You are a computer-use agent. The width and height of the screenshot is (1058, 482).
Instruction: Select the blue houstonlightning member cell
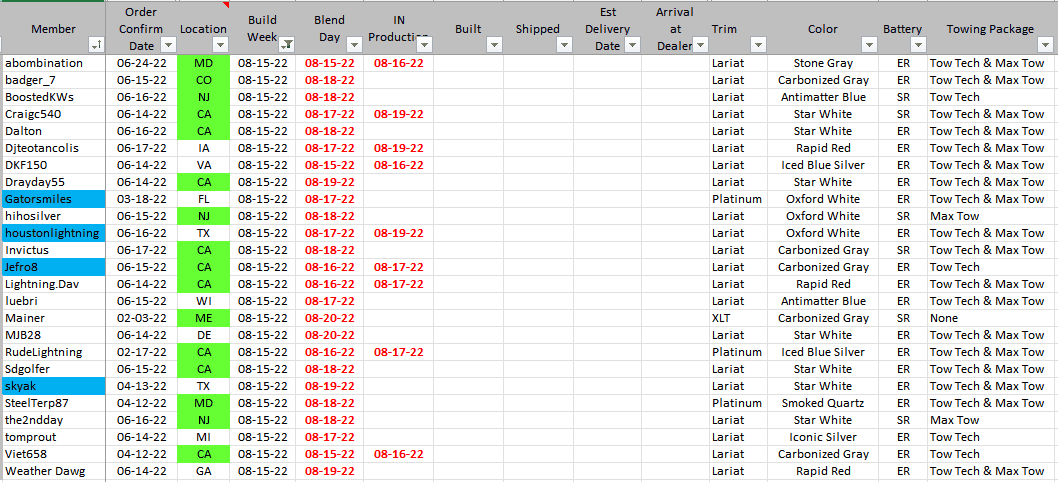click(51, 233)
